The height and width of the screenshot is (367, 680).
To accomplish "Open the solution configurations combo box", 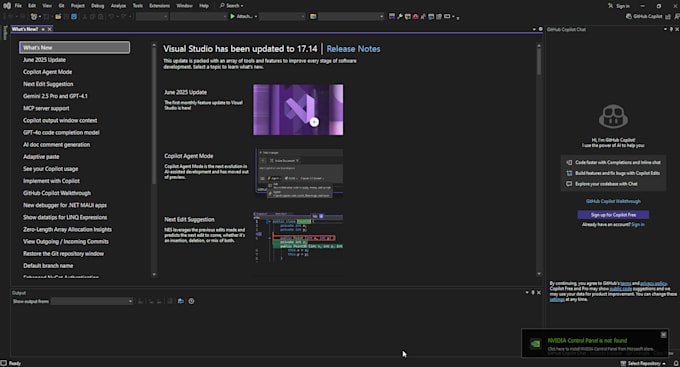I will pyautogui.click(x=152, y=16).
